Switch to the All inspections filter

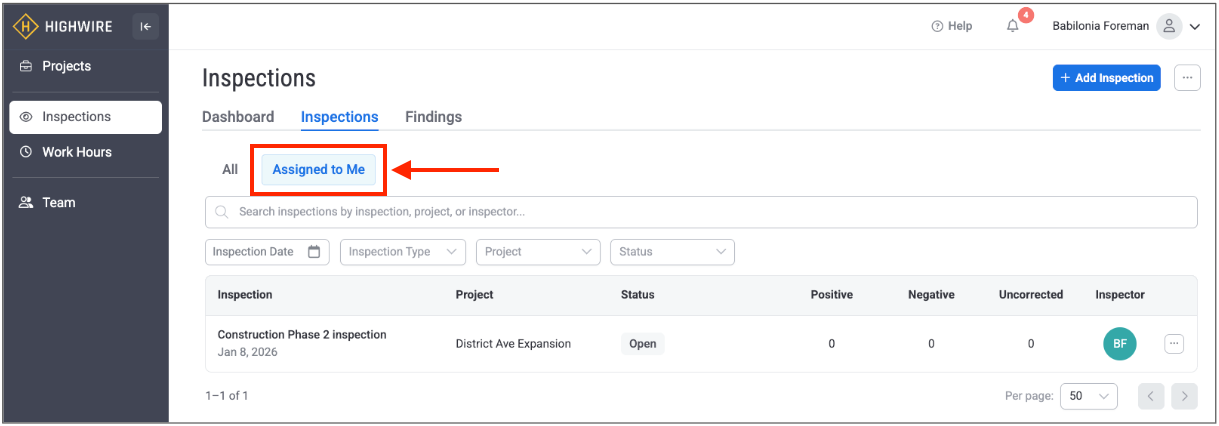[230, 170]
